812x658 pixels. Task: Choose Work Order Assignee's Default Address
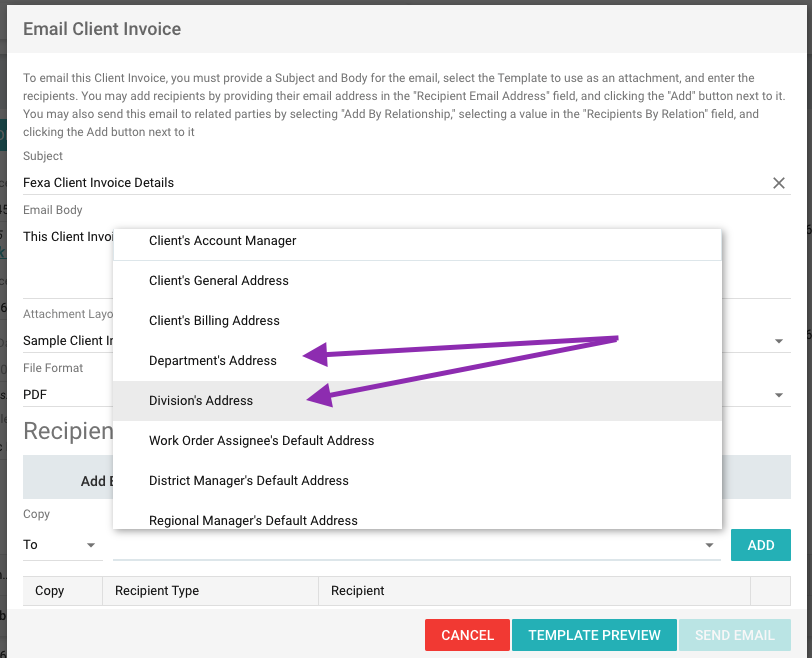[261, 441]
